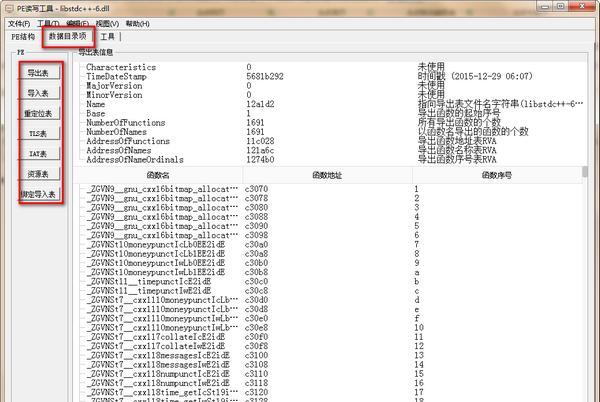Image resolution: width=600 pixels, height=402 pixels.
Task: Select the function address c3098
Action: 256,235
